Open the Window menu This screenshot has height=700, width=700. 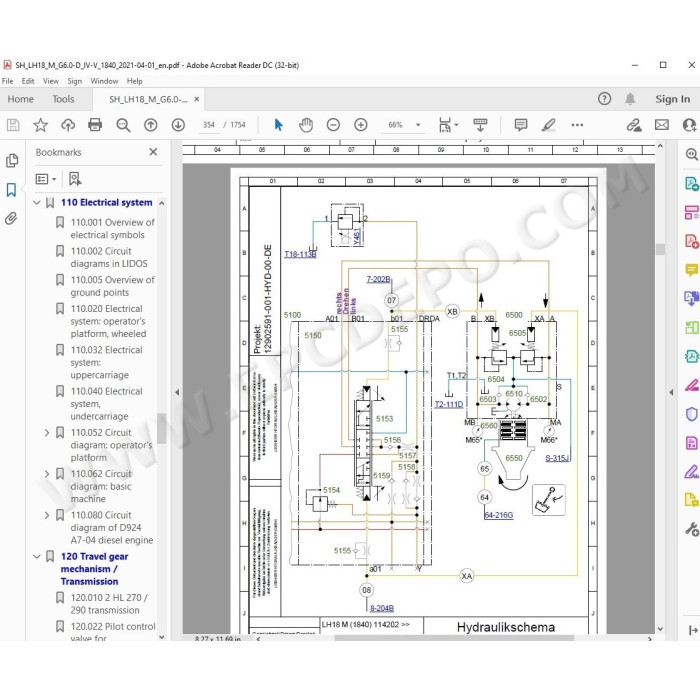coord(104,81)
